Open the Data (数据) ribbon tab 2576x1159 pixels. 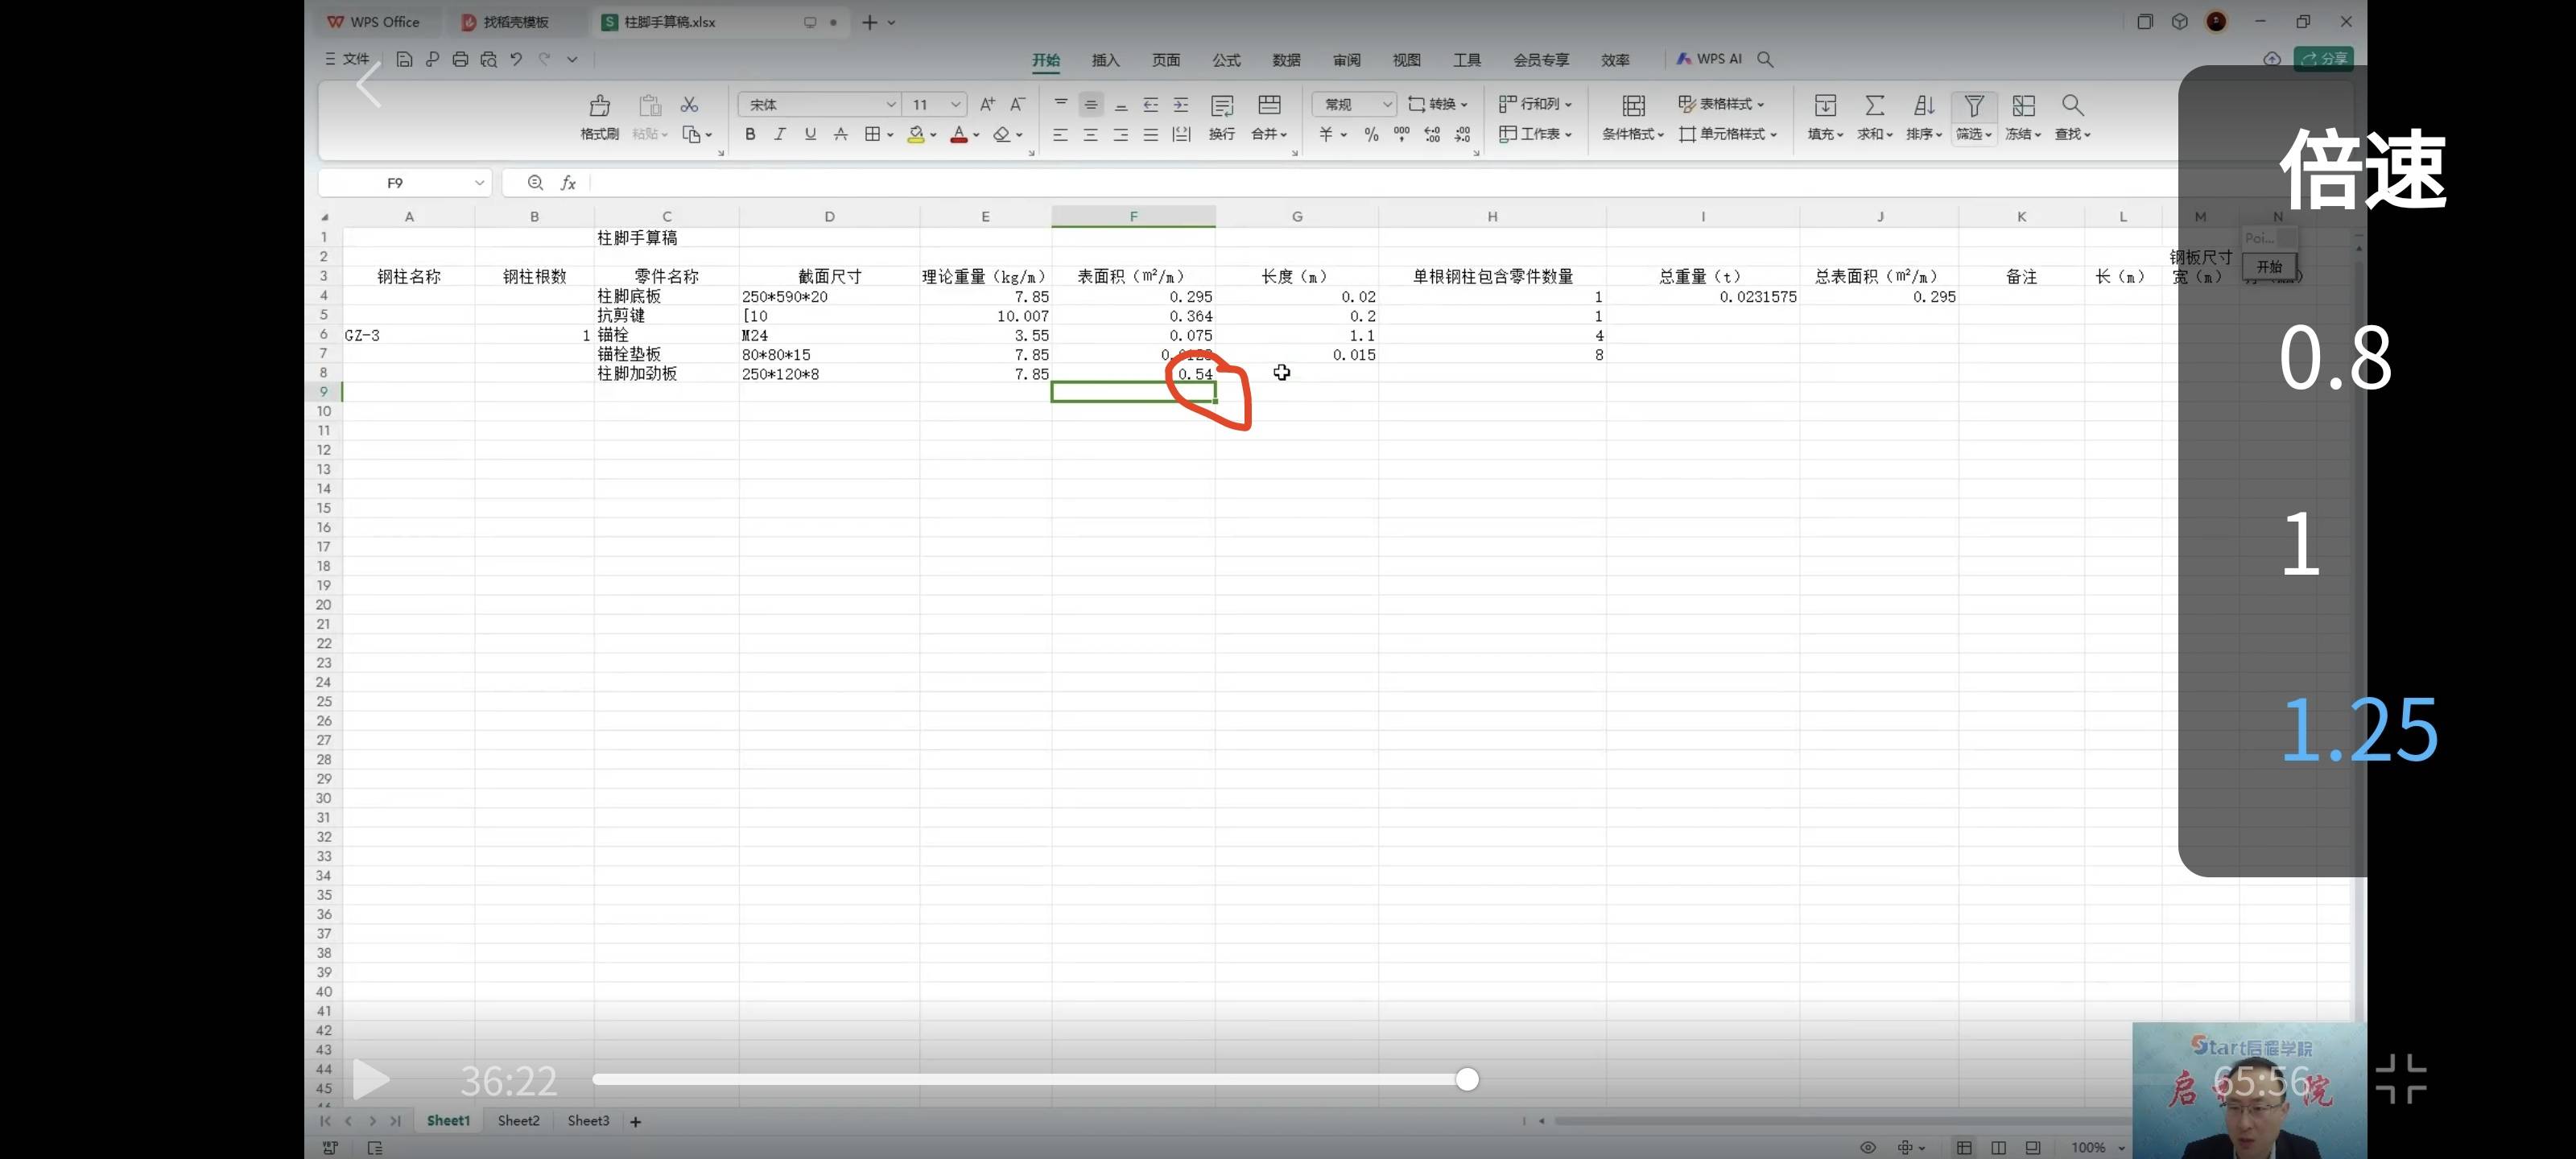coord(1286,60)
